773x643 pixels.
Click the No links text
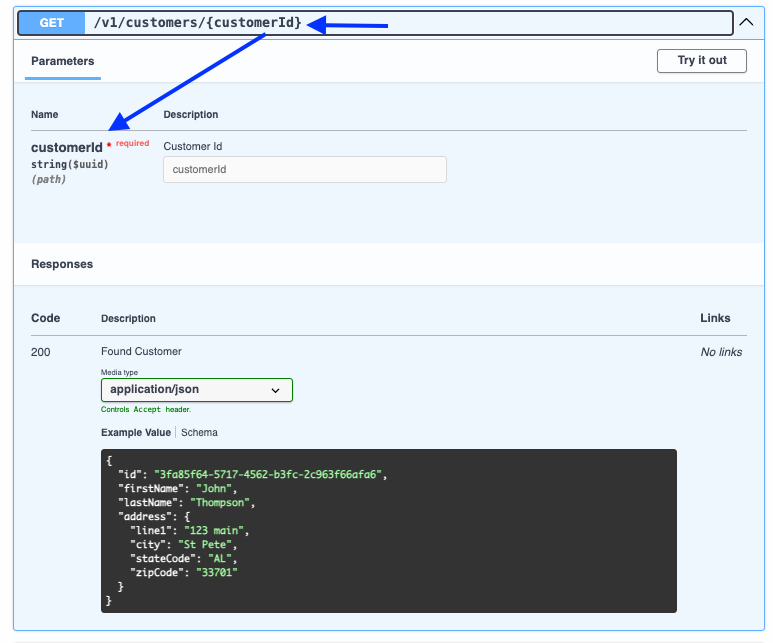coord(720,352)
